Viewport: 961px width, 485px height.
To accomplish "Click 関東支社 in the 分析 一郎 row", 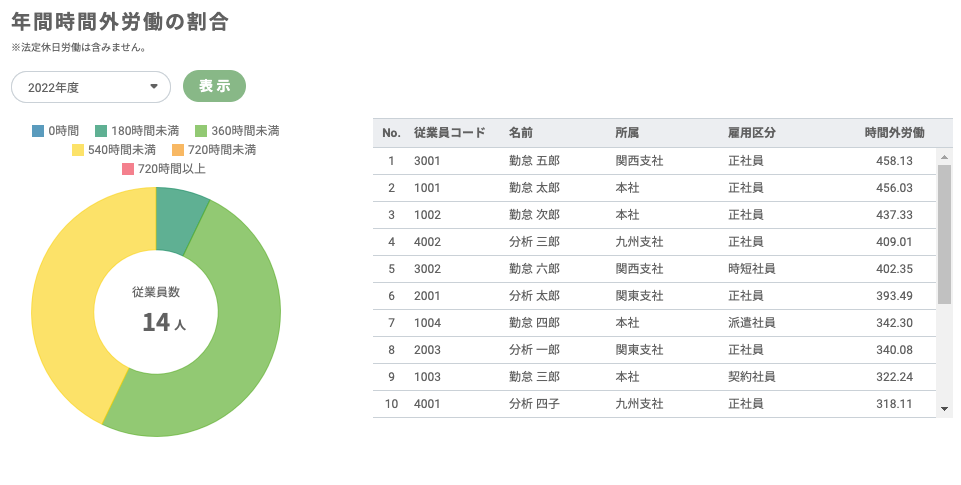I will pyautogui.click(x=639, y=350).
